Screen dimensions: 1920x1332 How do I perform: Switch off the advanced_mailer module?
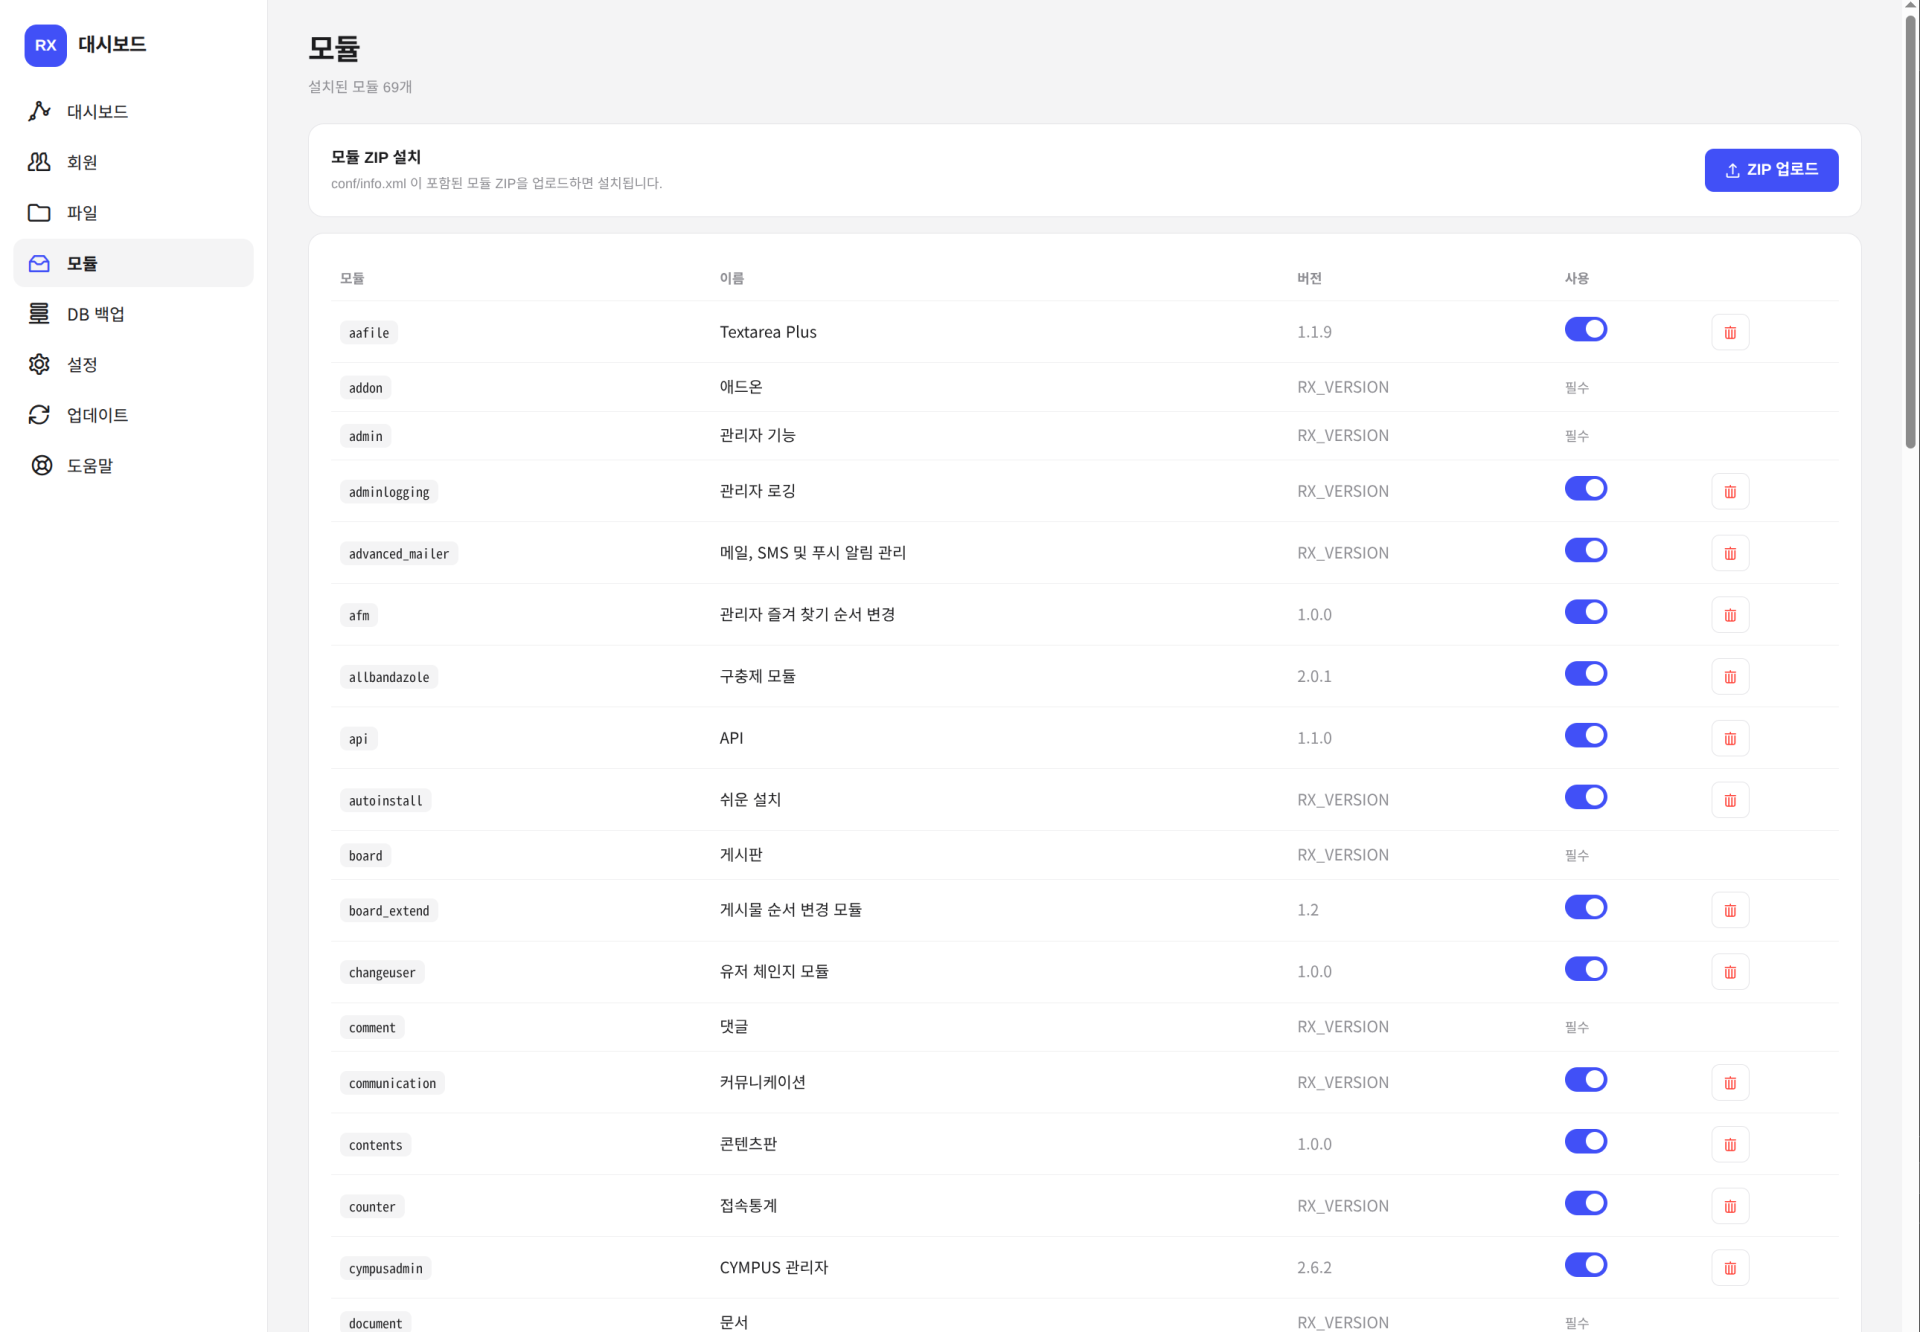tap(1586, 550)
